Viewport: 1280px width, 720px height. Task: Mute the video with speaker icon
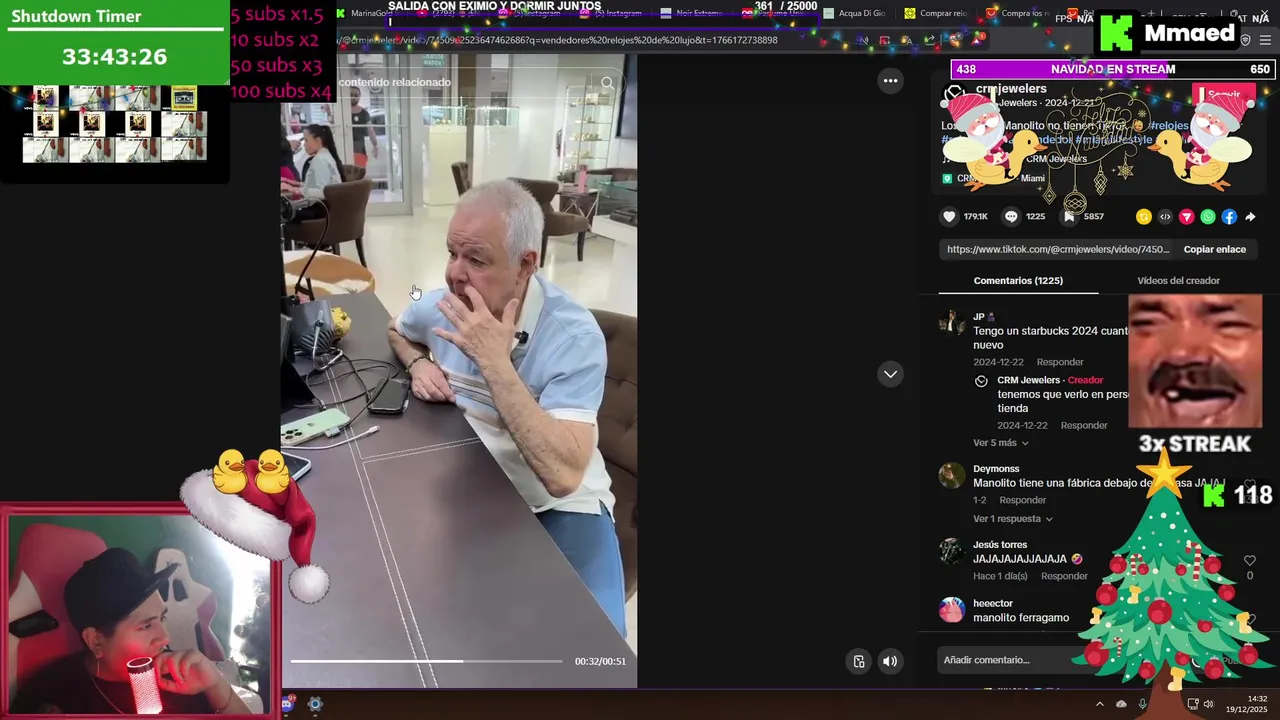890,661
